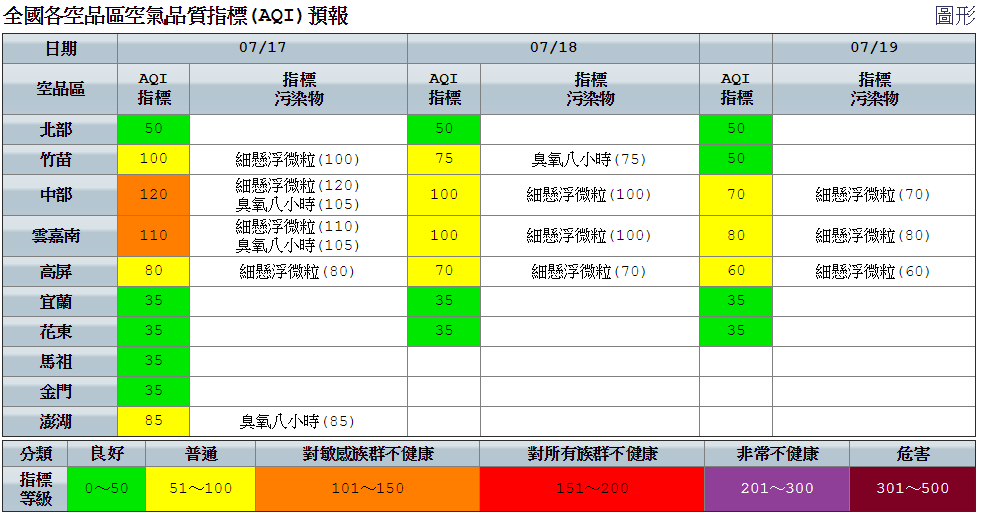This screenshot has height=514, width=982.
Task: Select the 07/19 date column header
Action: 874,48
